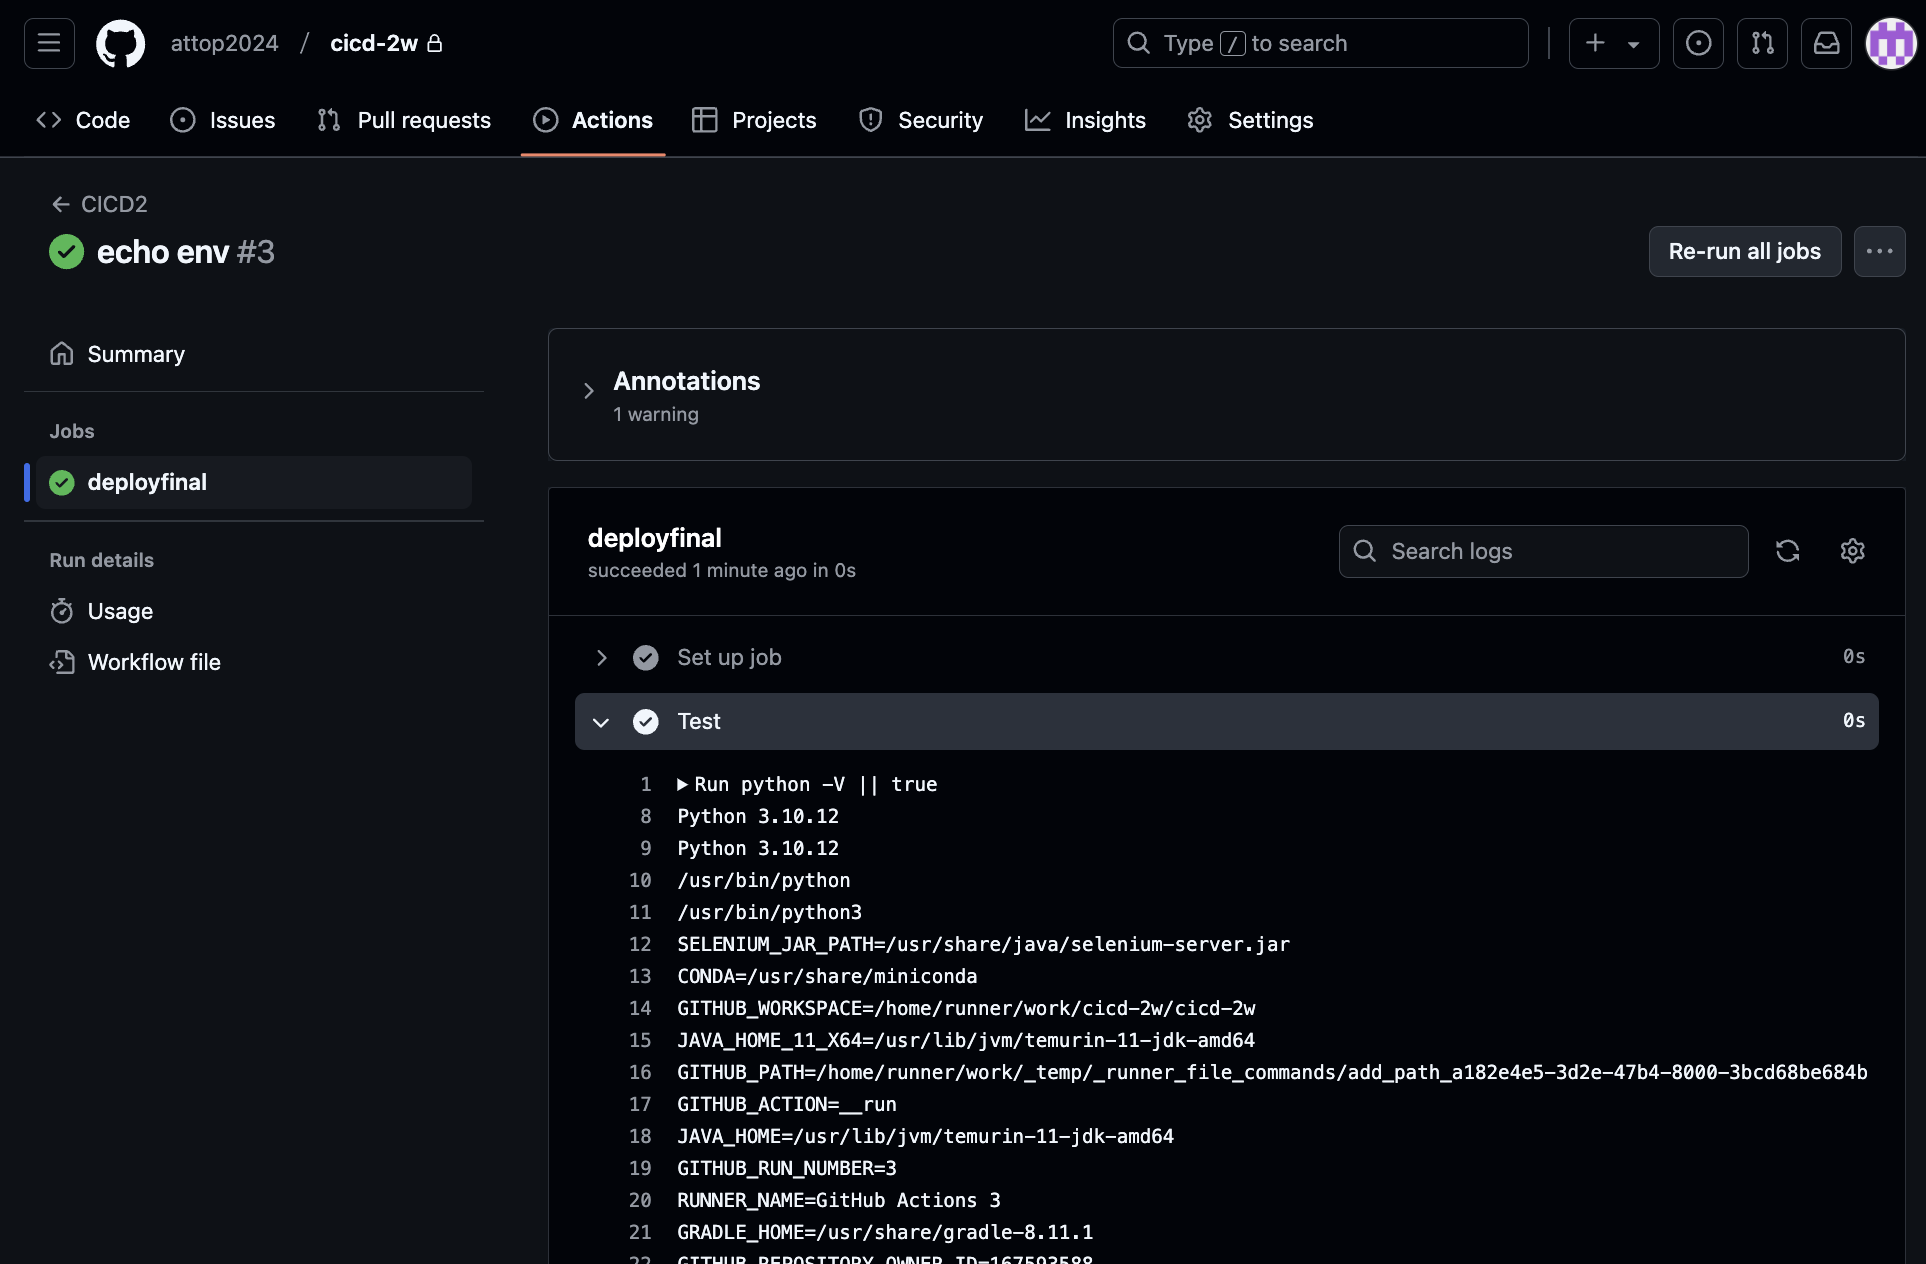Refresh logs with the reload icon
This screenshot has height=1264, width=1926.
click(1787, 551)
